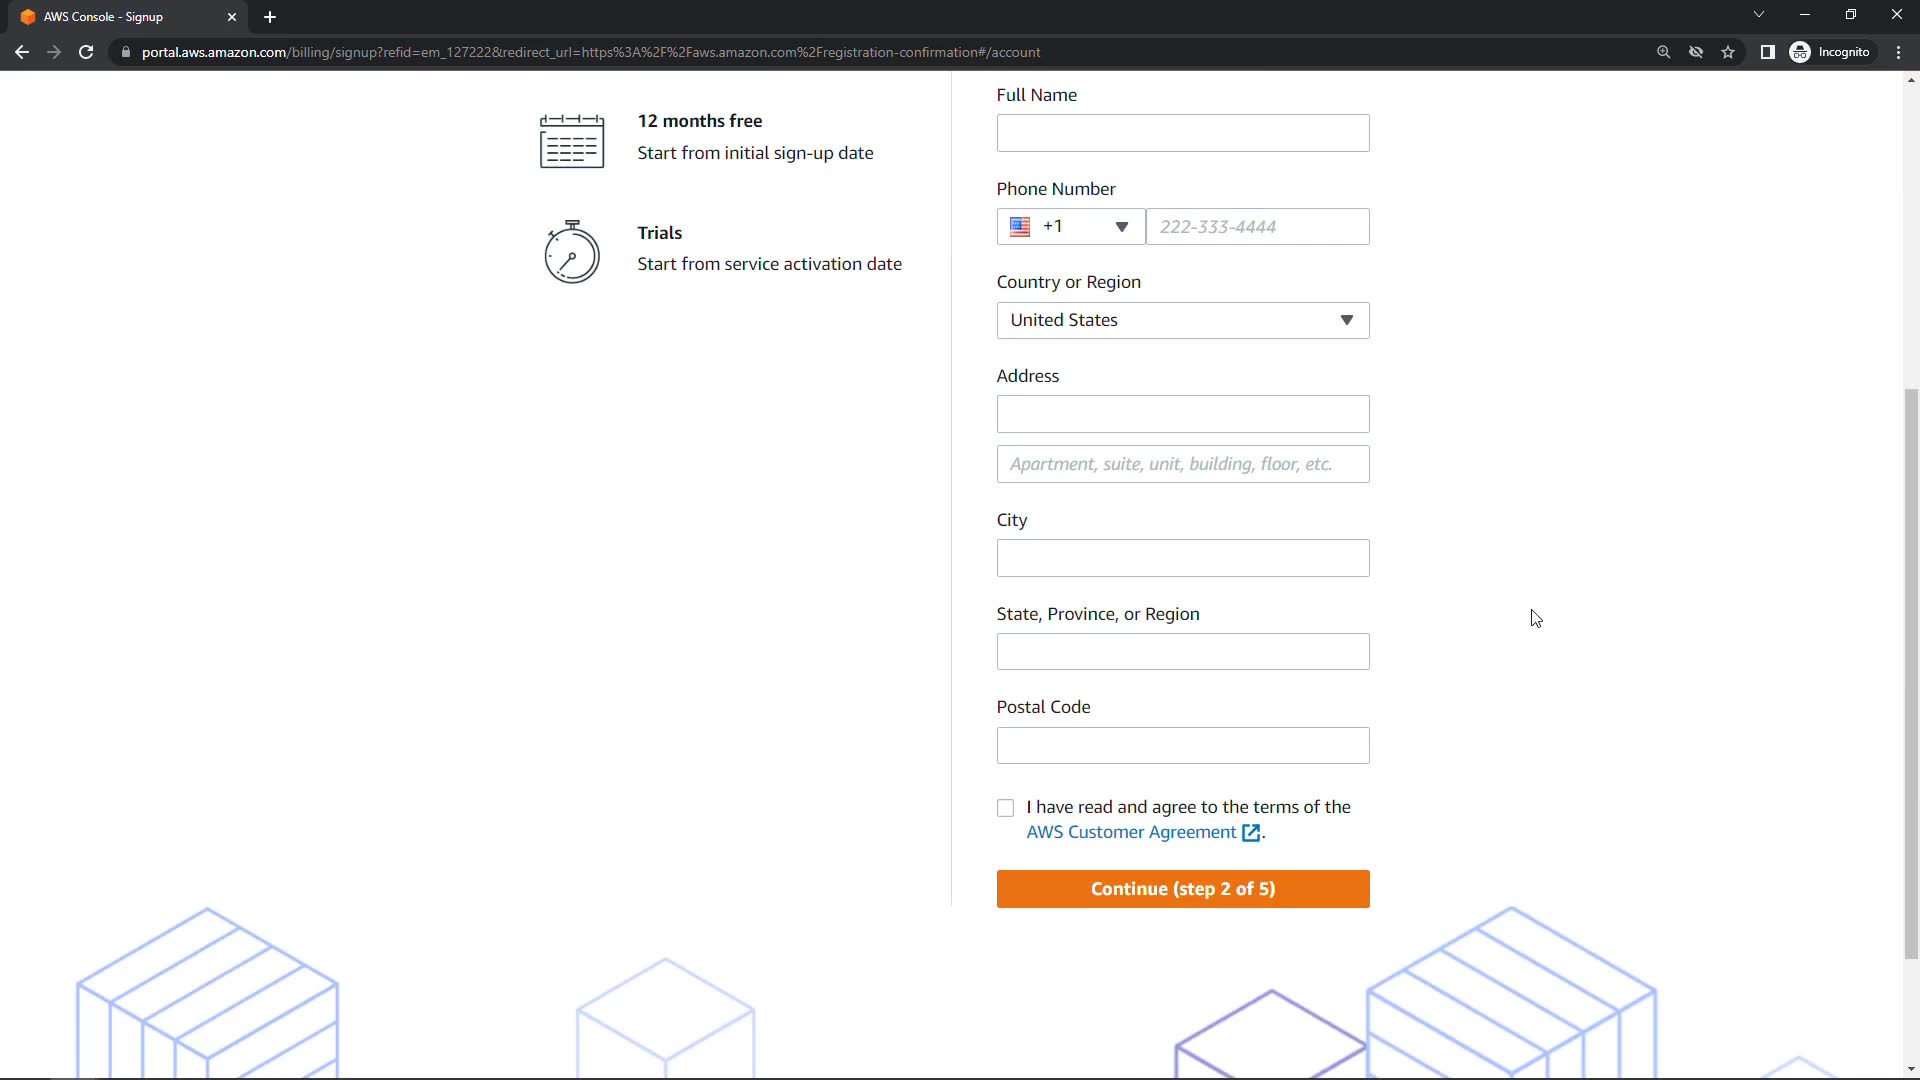Reload the AWS signup page
Screen dimensions: 1920x1080
pos(86,52)
